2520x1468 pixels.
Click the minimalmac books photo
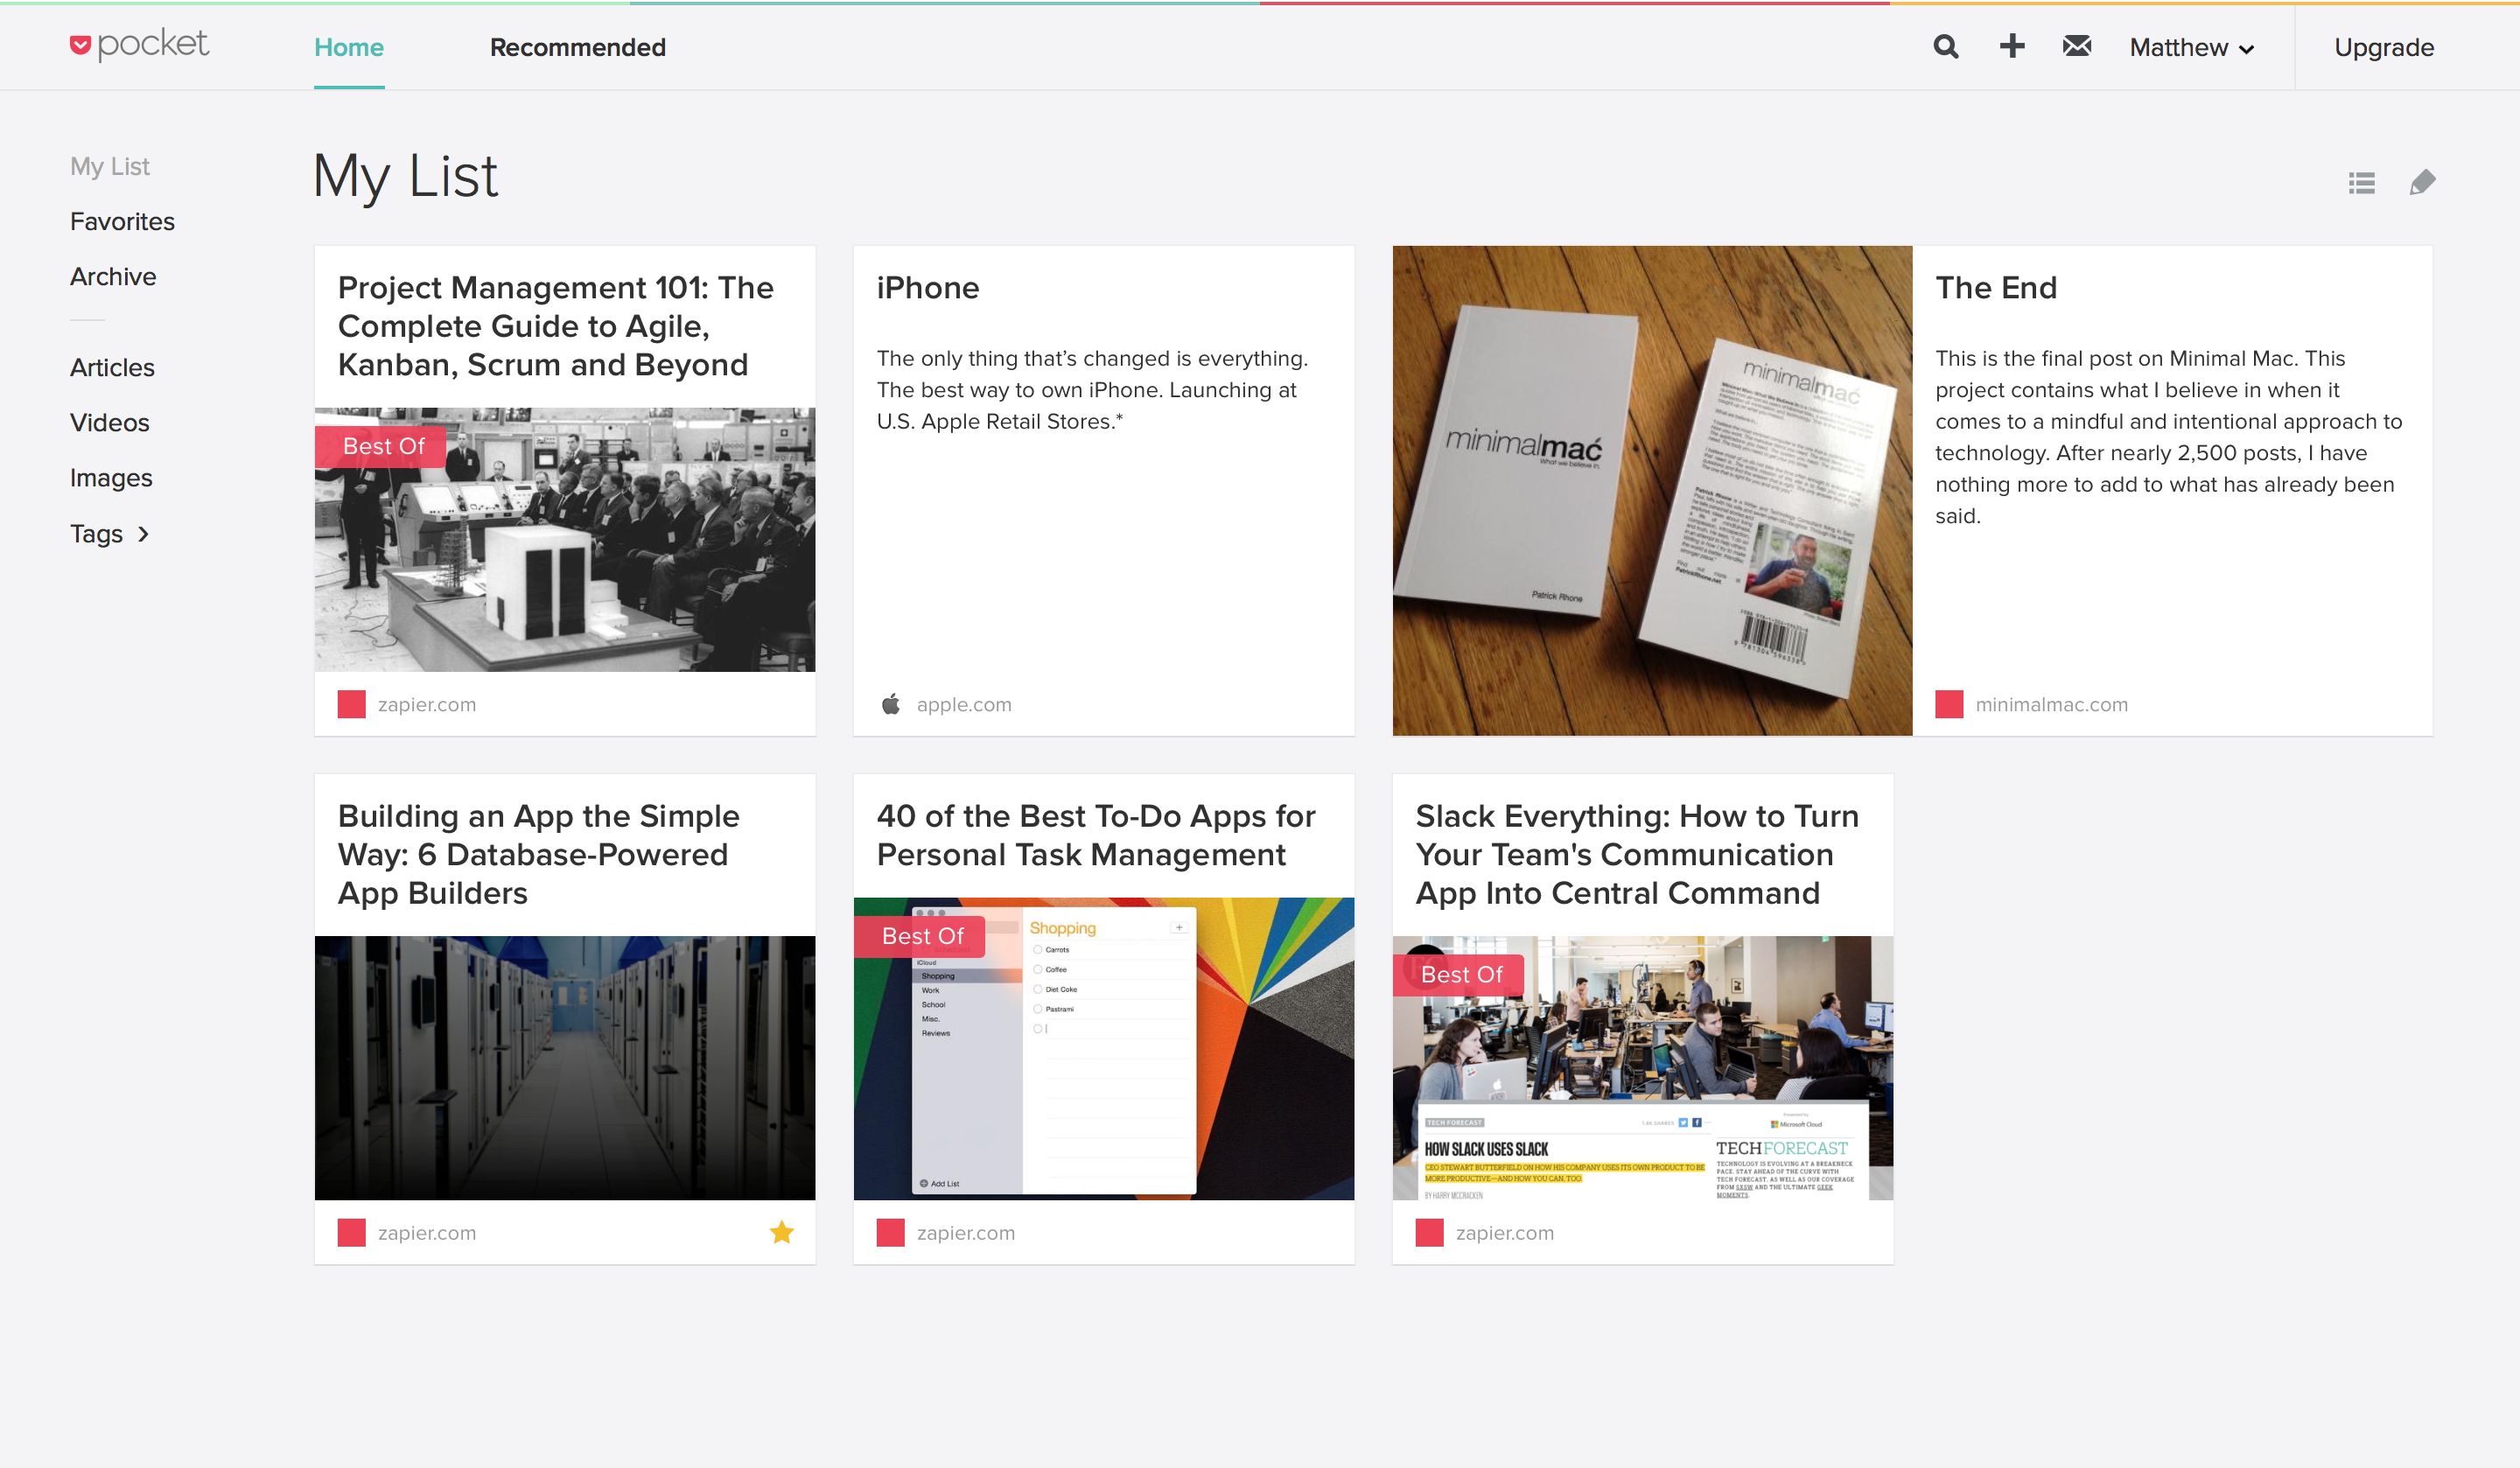coord(1652,491)
